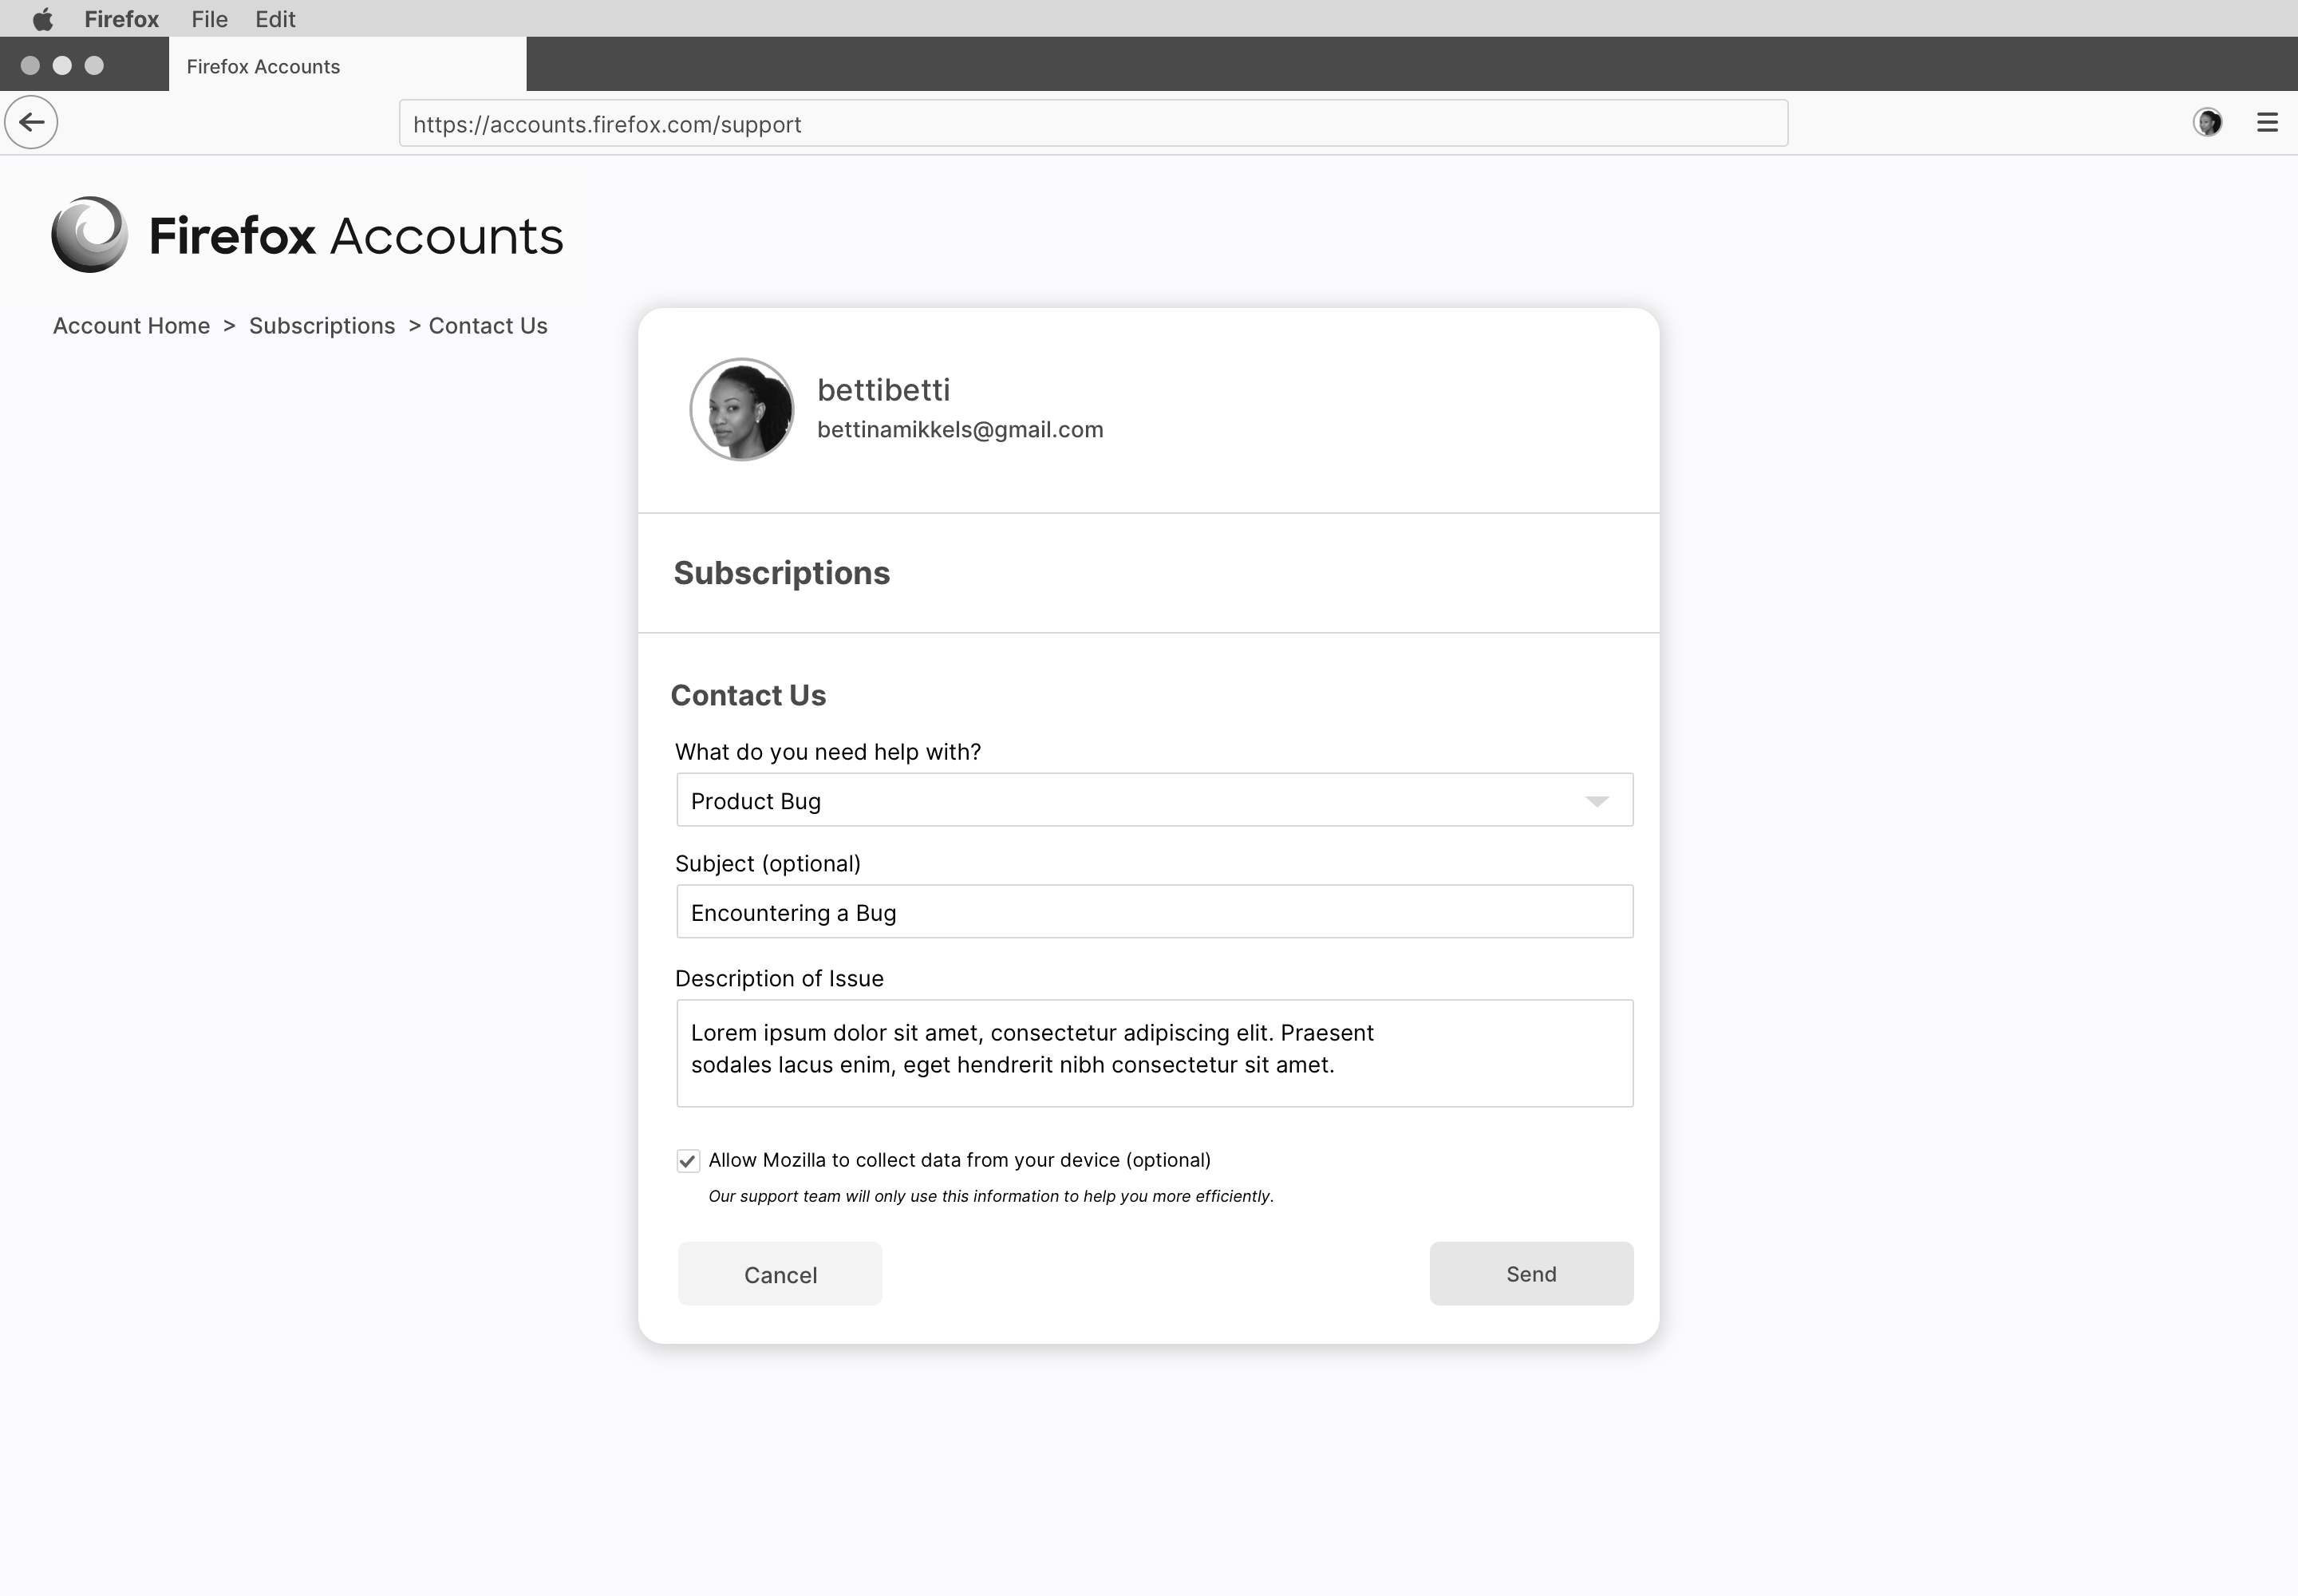The width and height of the screenshot is (2298, 1596).
Task: Open the File menu
Action: pos(209,19)
